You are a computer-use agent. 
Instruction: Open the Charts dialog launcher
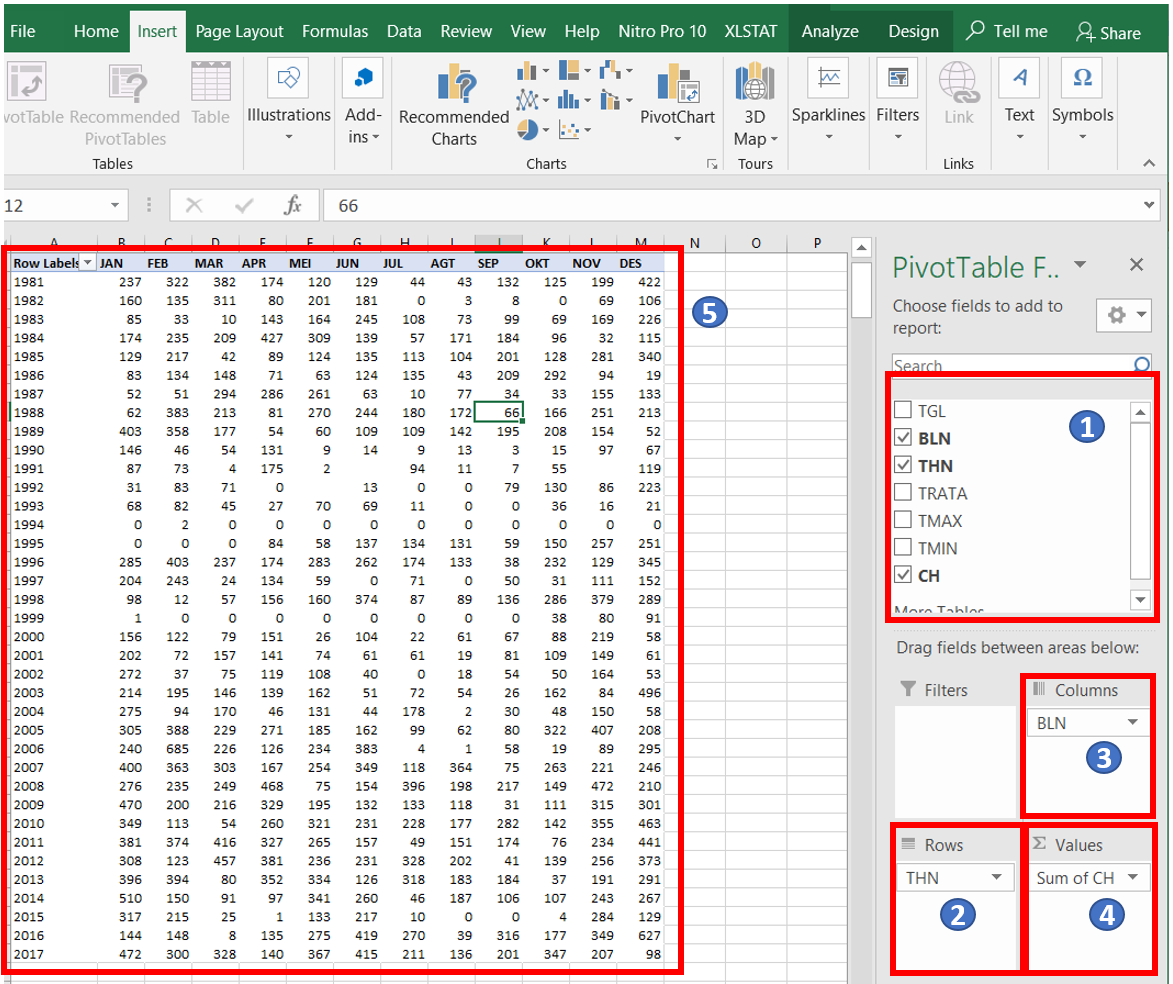tap(712, 164)
